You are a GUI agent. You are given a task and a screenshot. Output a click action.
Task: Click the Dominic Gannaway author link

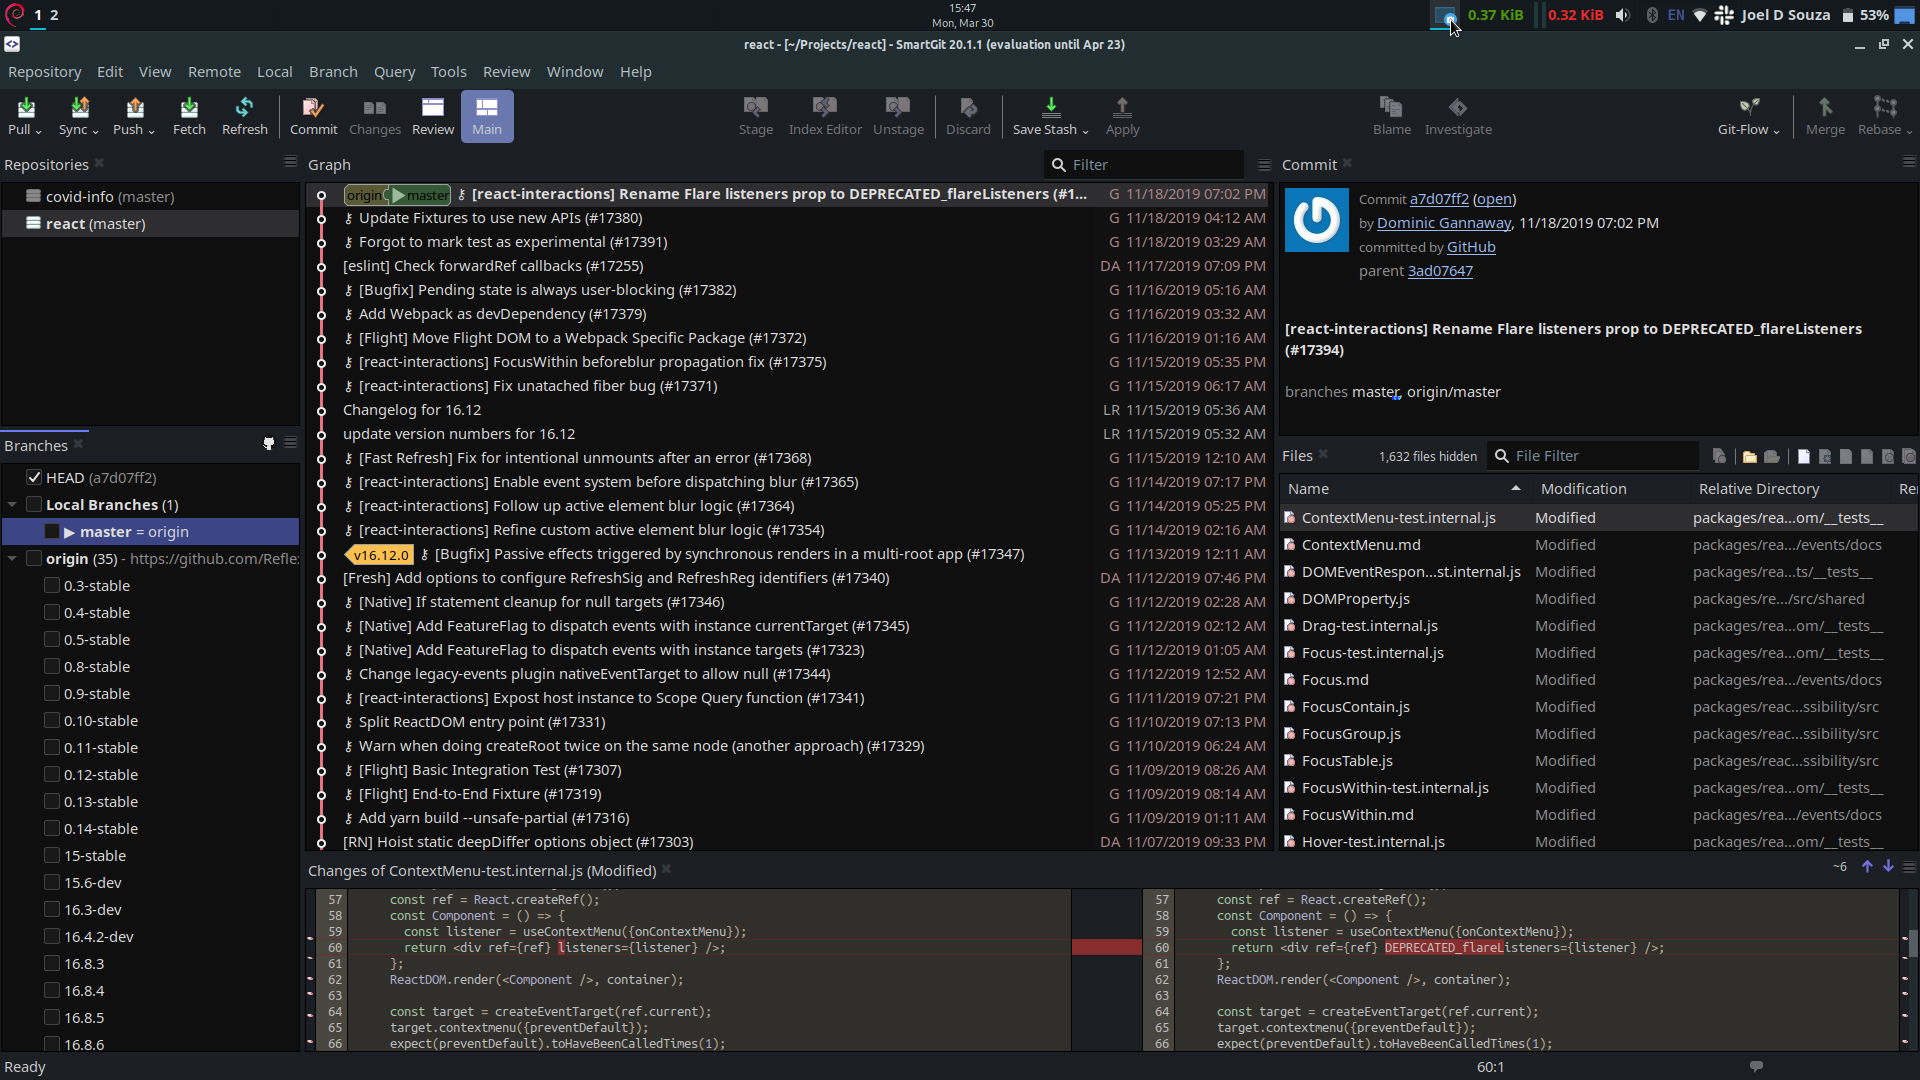(1443, 223)
